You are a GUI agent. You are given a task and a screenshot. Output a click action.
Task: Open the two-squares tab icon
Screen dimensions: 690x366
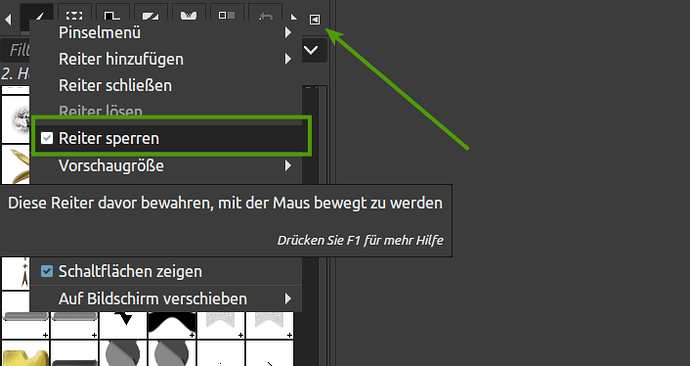click(227, 16)
